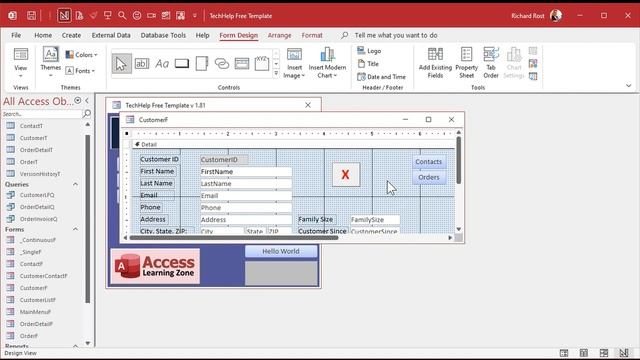Click the Contacts button on CustomerF form
640x360 pixels.
pos(429,162)
